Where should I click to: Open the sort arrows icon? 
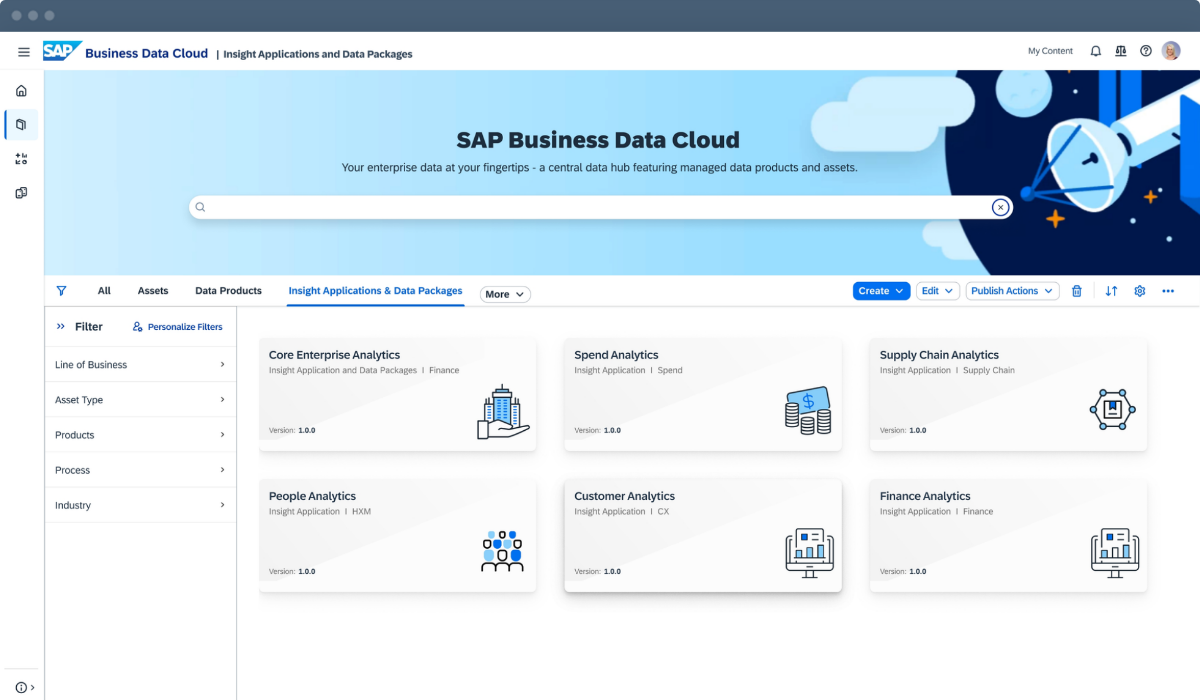tap(1111, 291)
